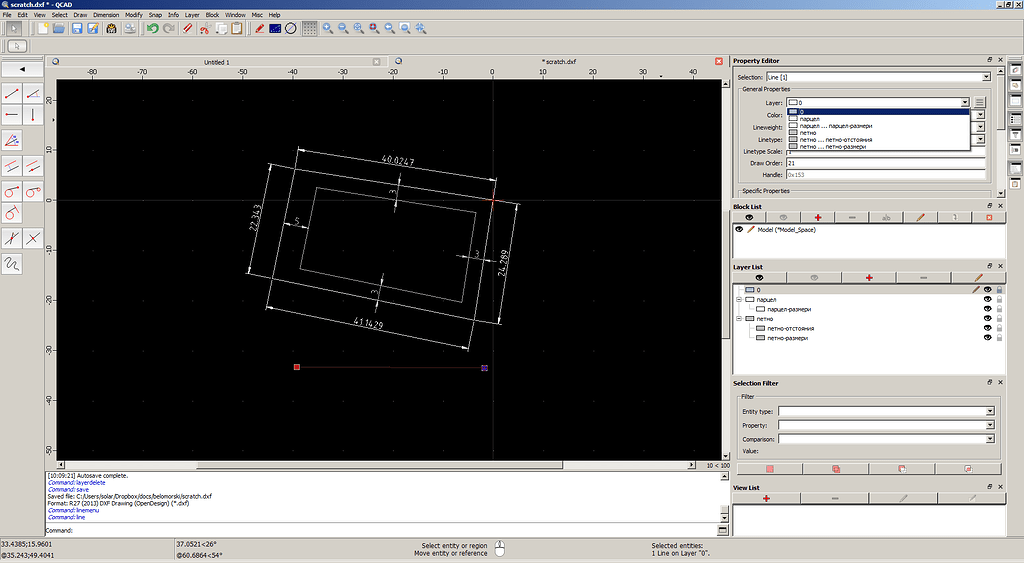Toggle visibility of 'парцел-размери' layer
This screenshot has width=1024, height=563.
(x=987, y=309)
